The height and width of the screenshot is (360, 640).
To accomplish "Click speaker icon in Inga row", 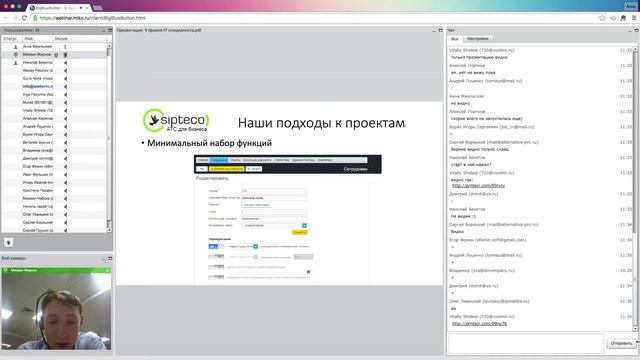I will coord(65,94).
